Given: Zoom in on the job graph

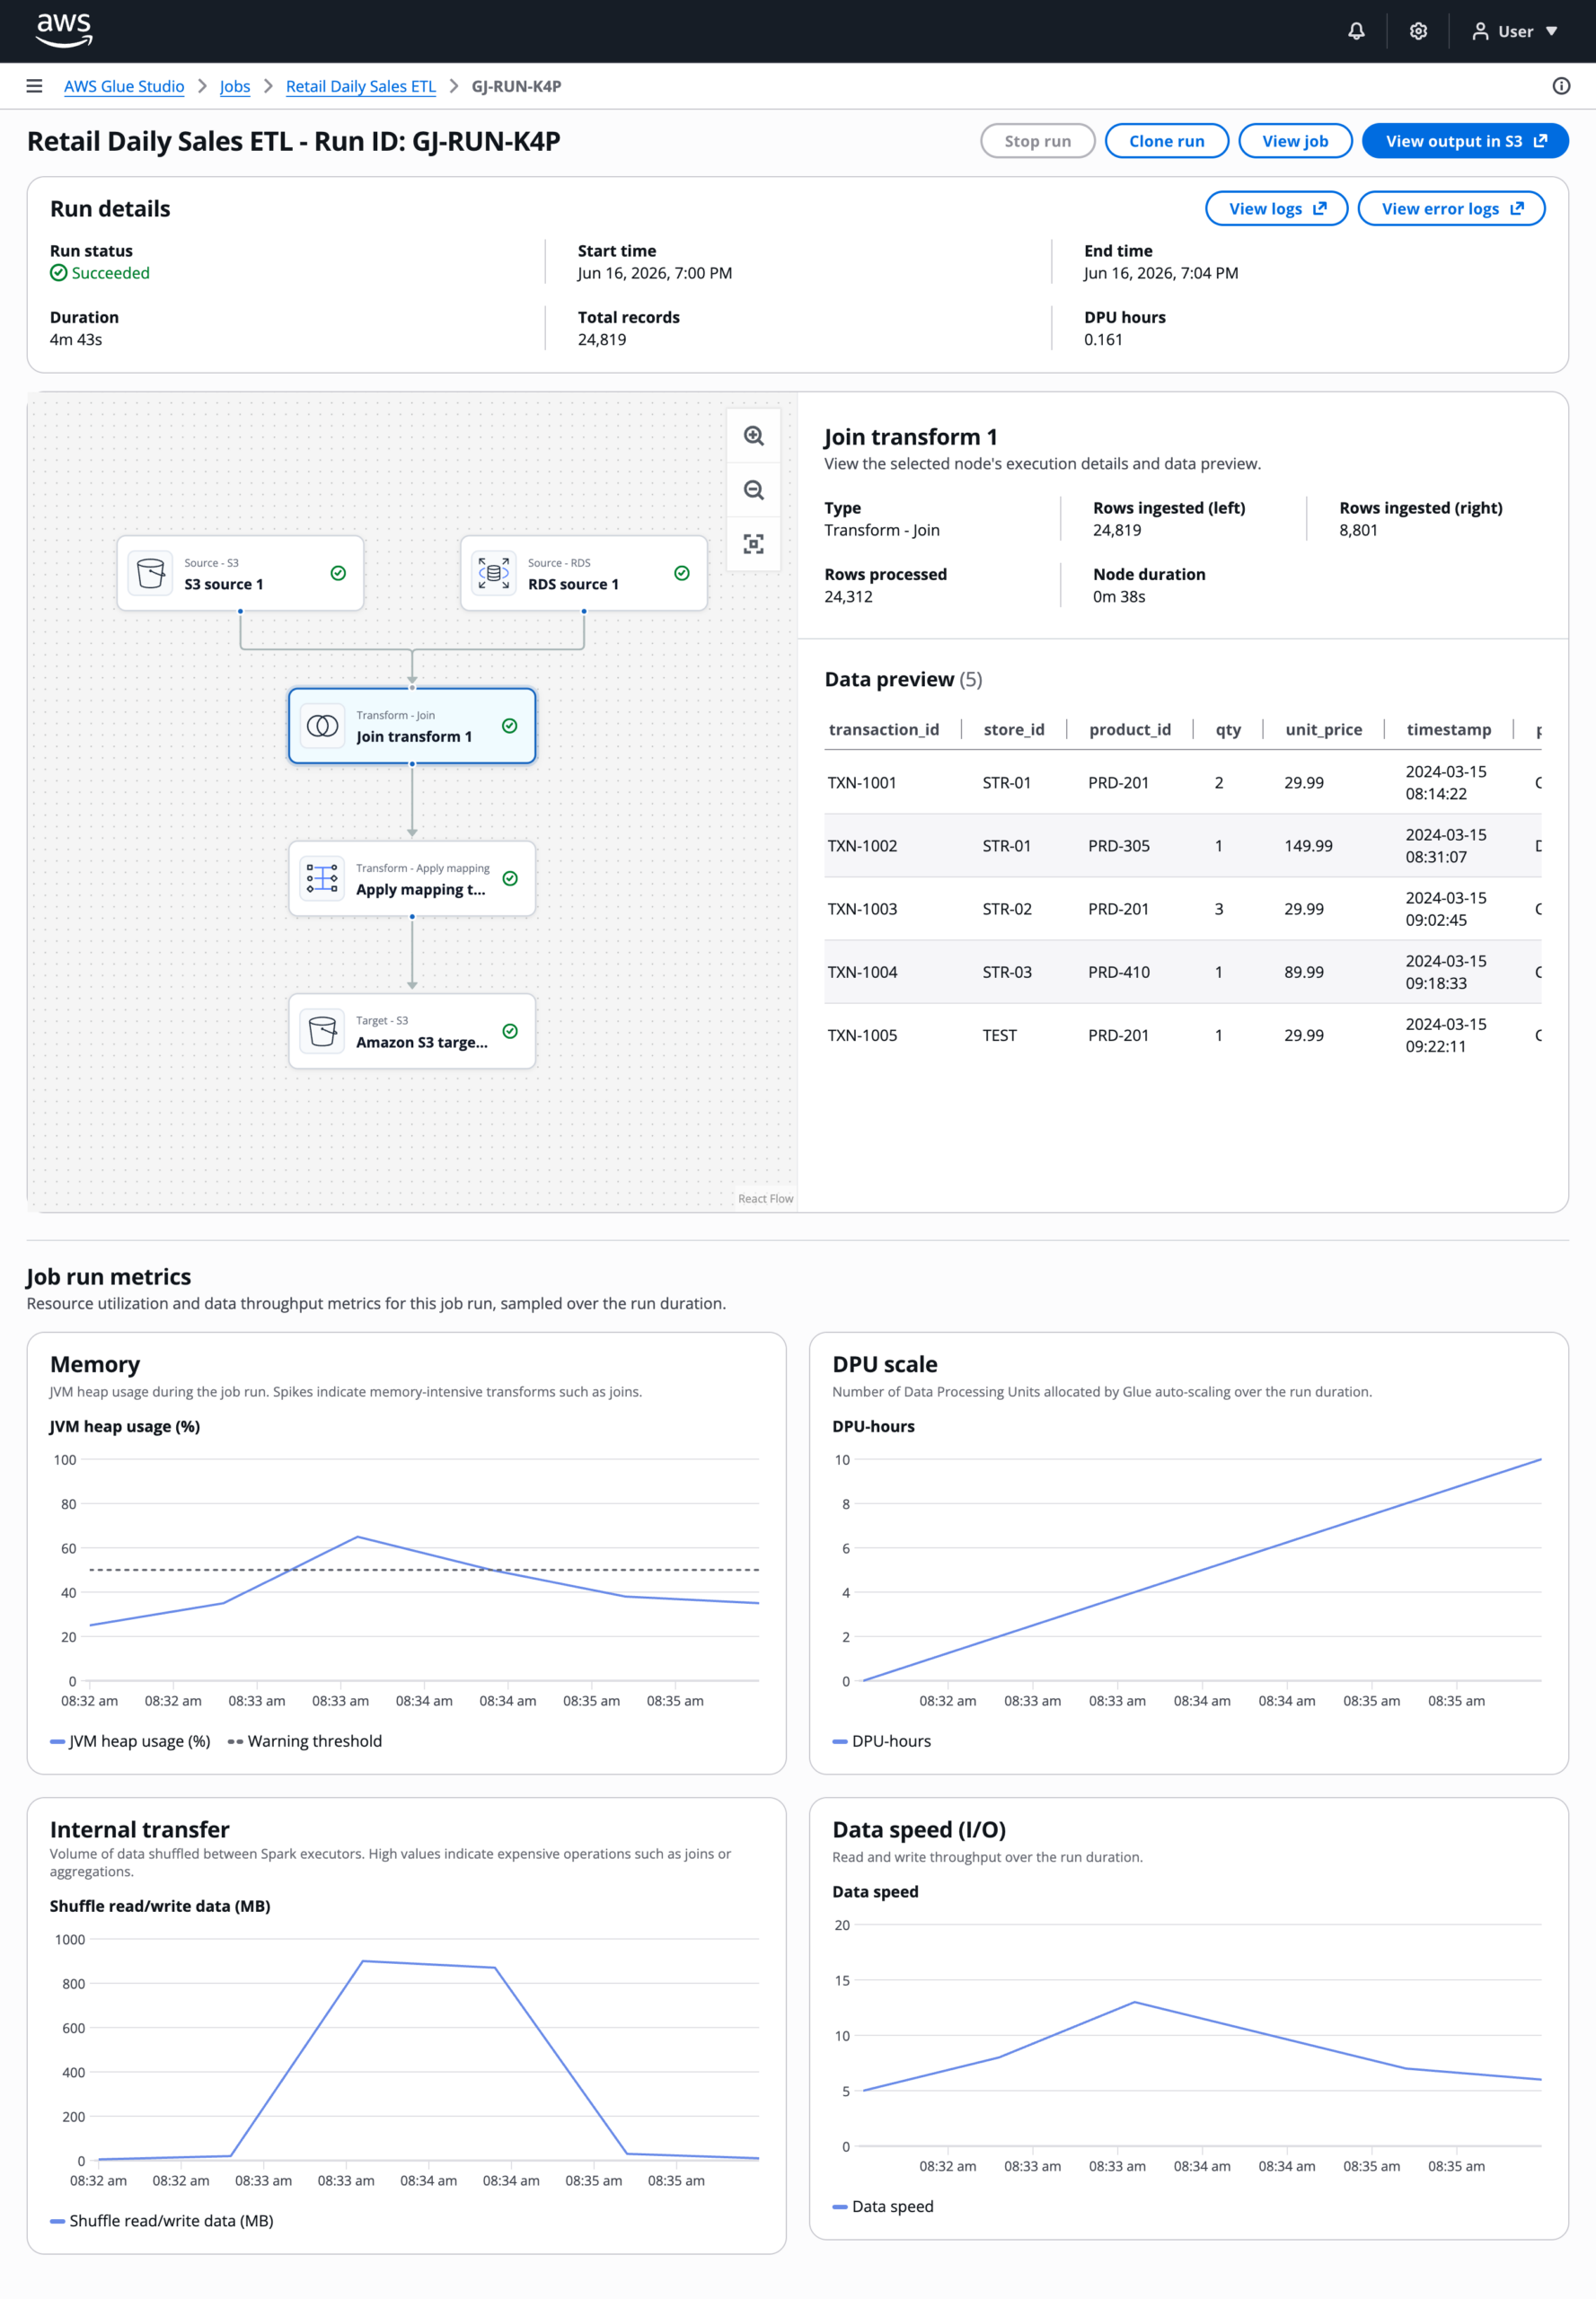Looking at the screenshot, I should click(x=753, y=436).
